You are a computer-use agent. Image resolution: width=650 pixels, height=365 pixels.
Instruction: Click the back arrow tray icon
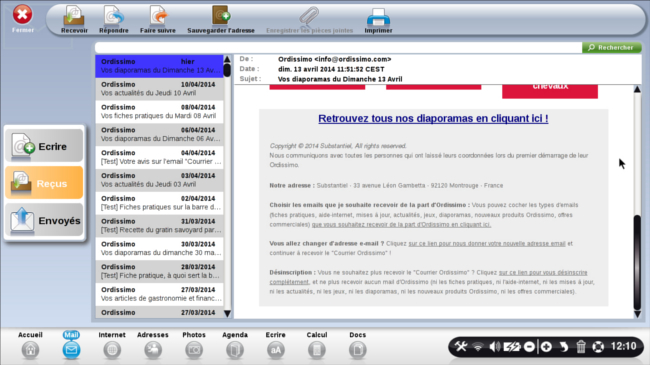pyautogui.click(x=564, y=346)
